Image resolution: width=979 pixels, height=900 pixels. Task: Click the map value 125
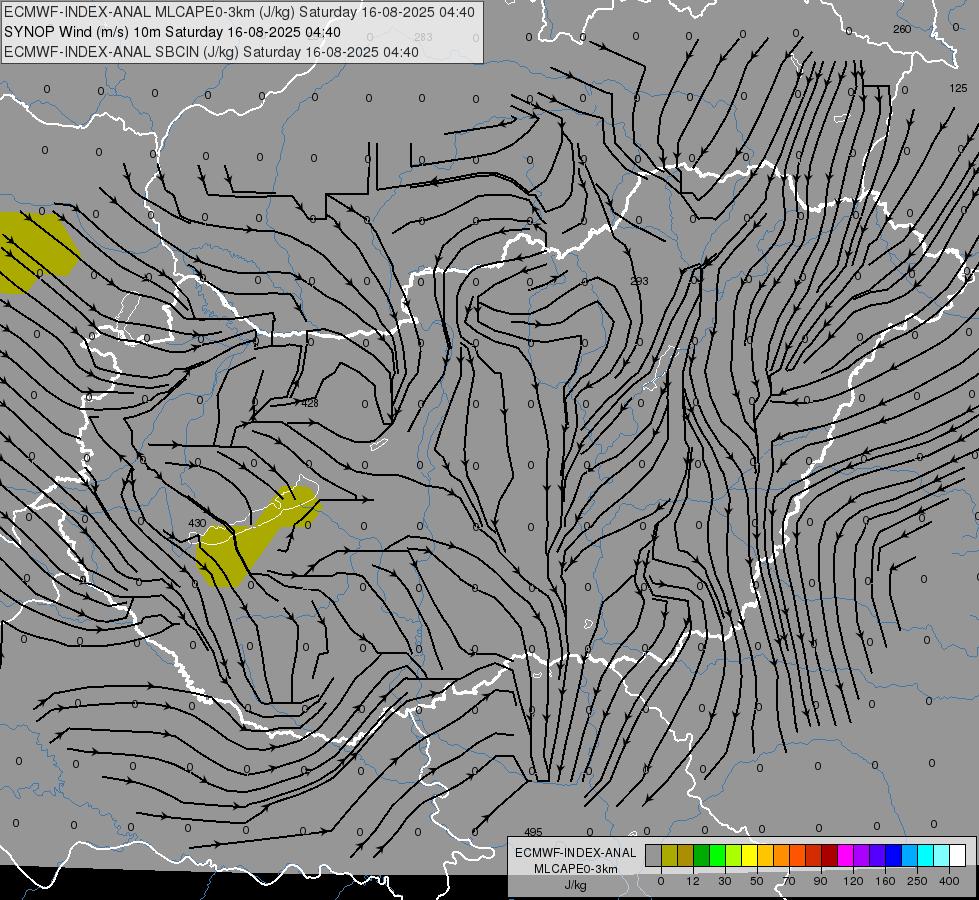958,89
